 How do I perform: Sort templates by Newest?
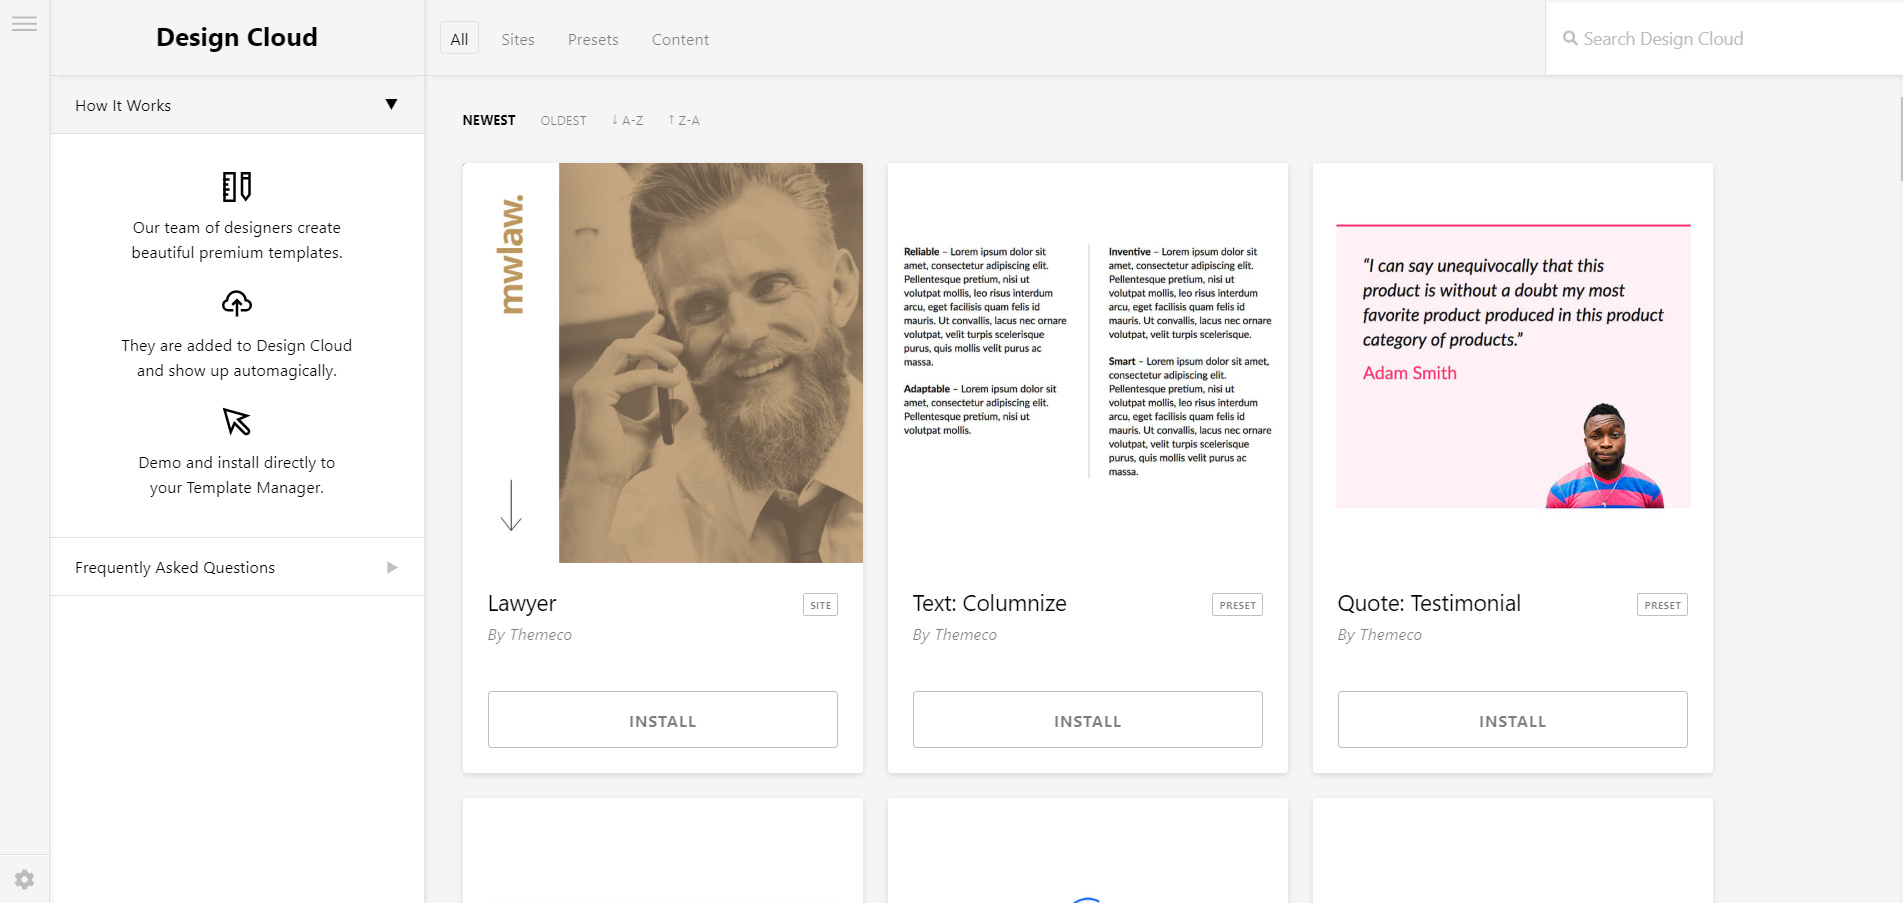pos(489,120)
